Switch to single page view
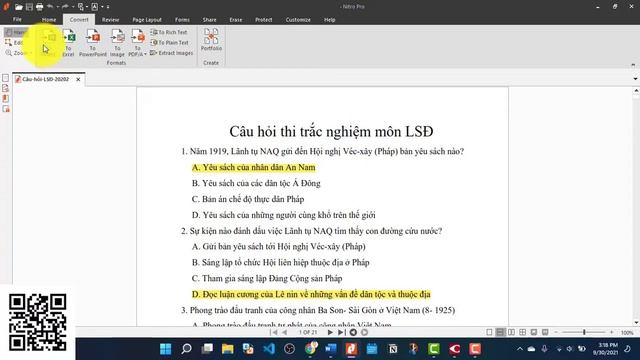The width and height of the screenshot is (640, 360). point(489,332)
